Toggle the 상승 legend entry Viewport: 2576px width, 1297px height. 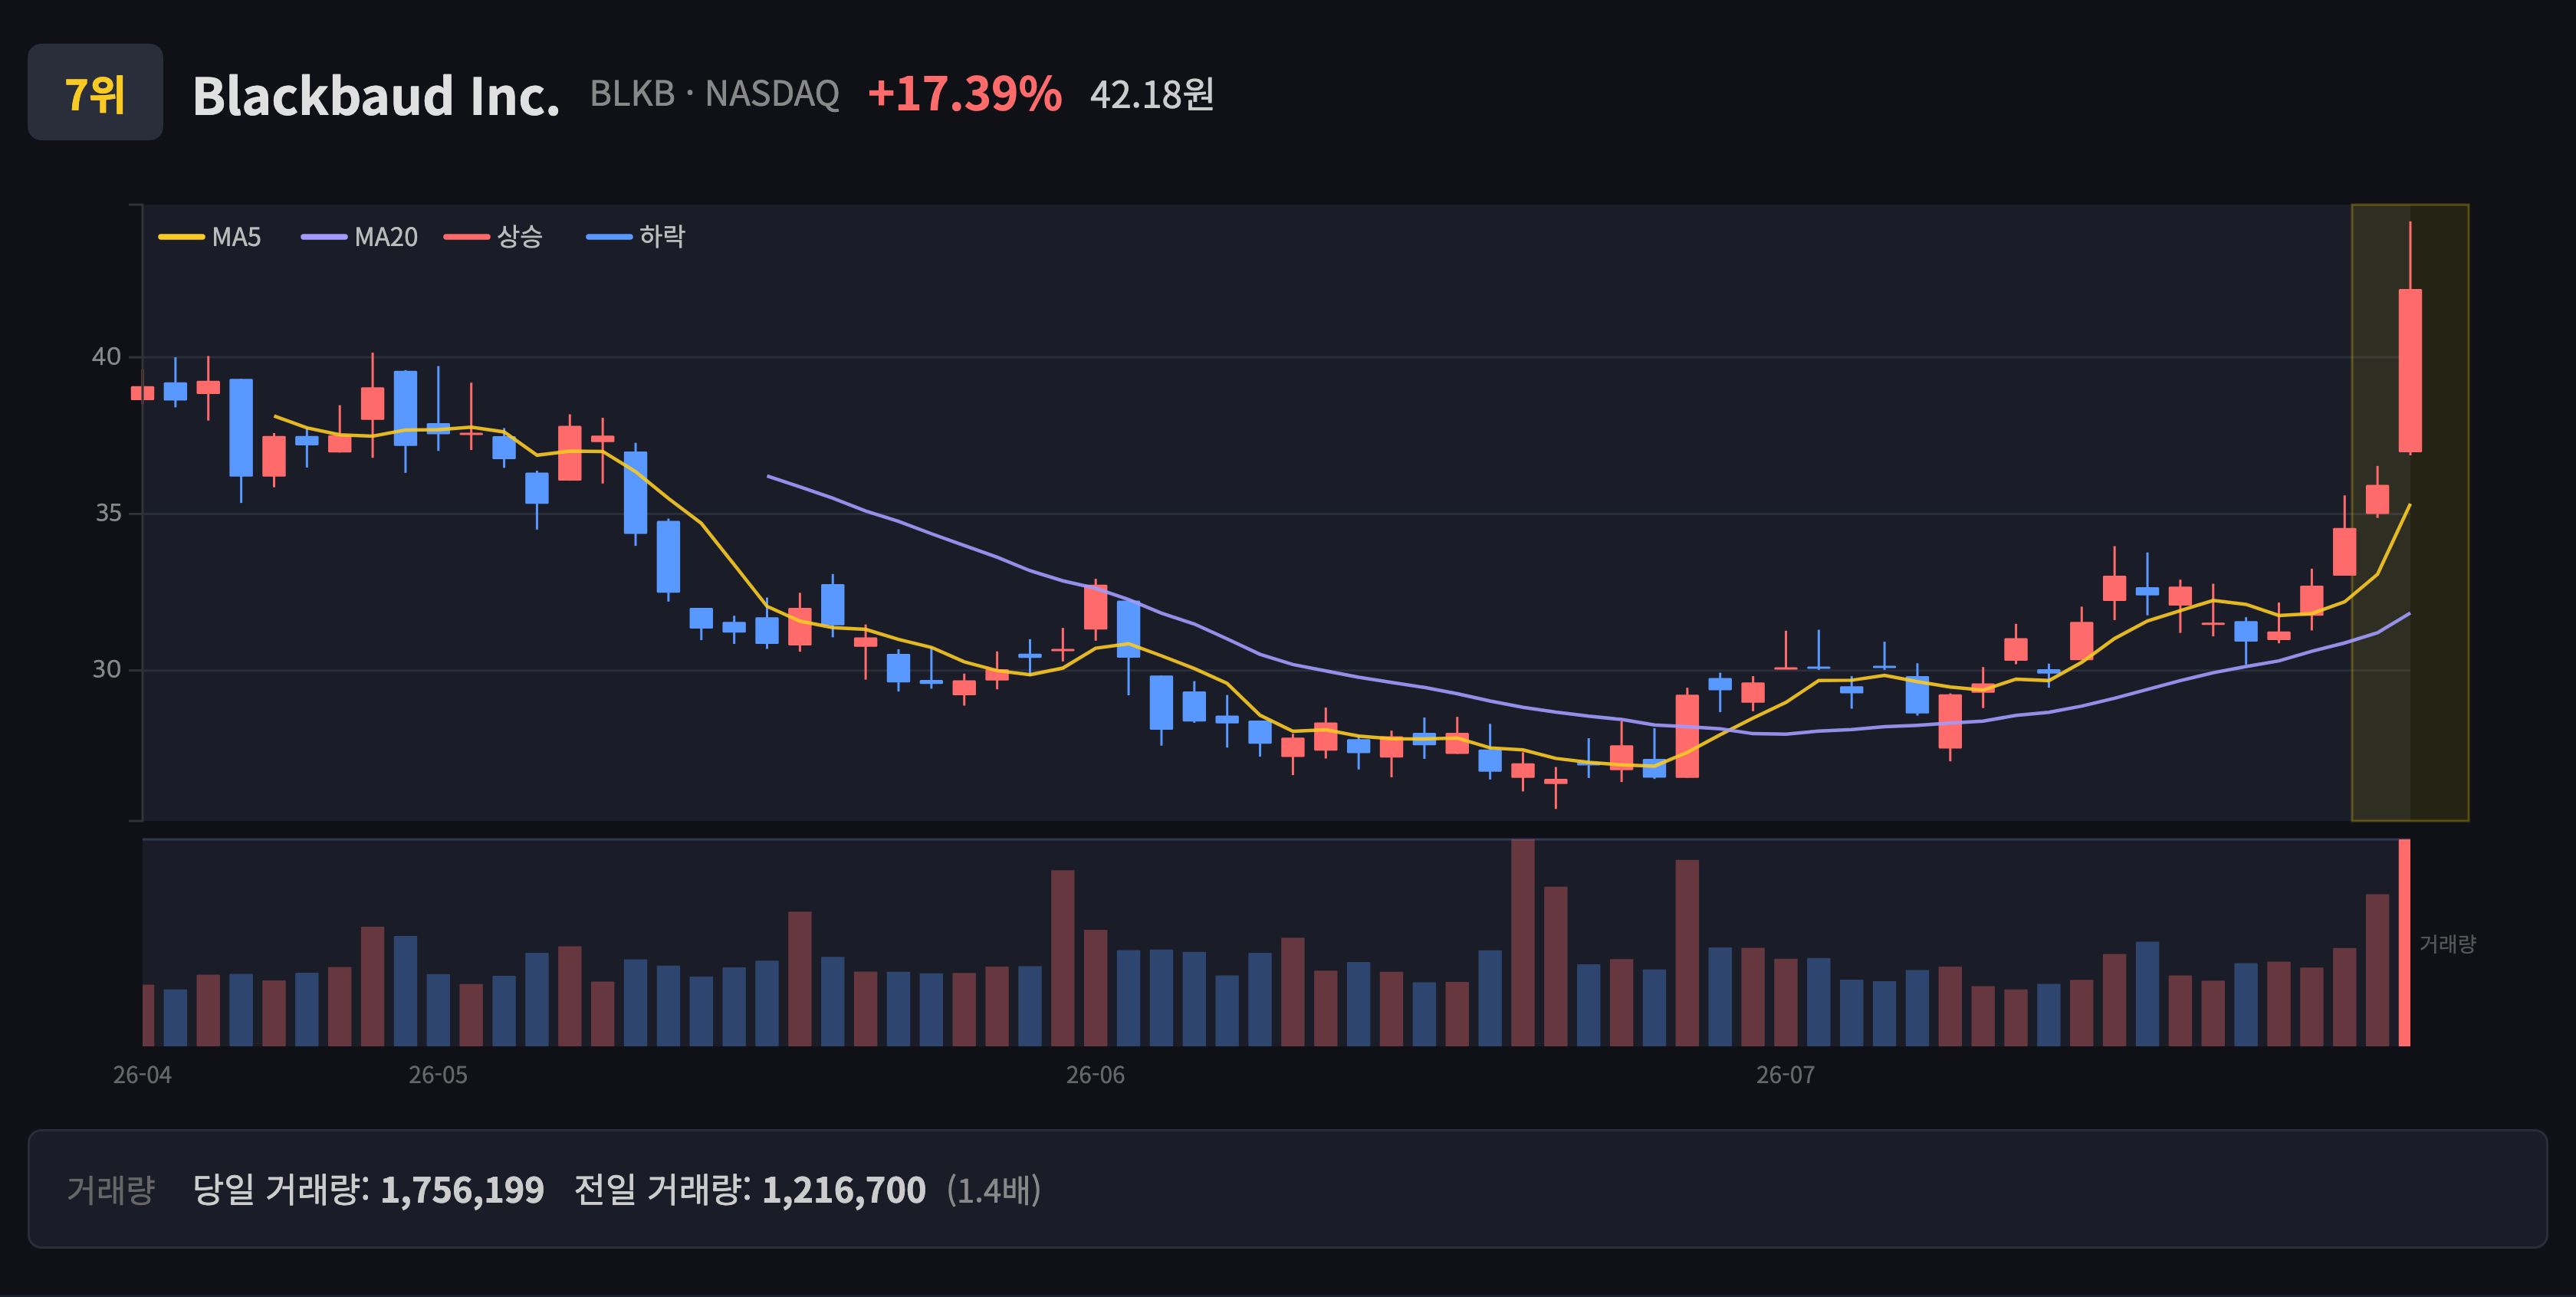tap(494, 237)
